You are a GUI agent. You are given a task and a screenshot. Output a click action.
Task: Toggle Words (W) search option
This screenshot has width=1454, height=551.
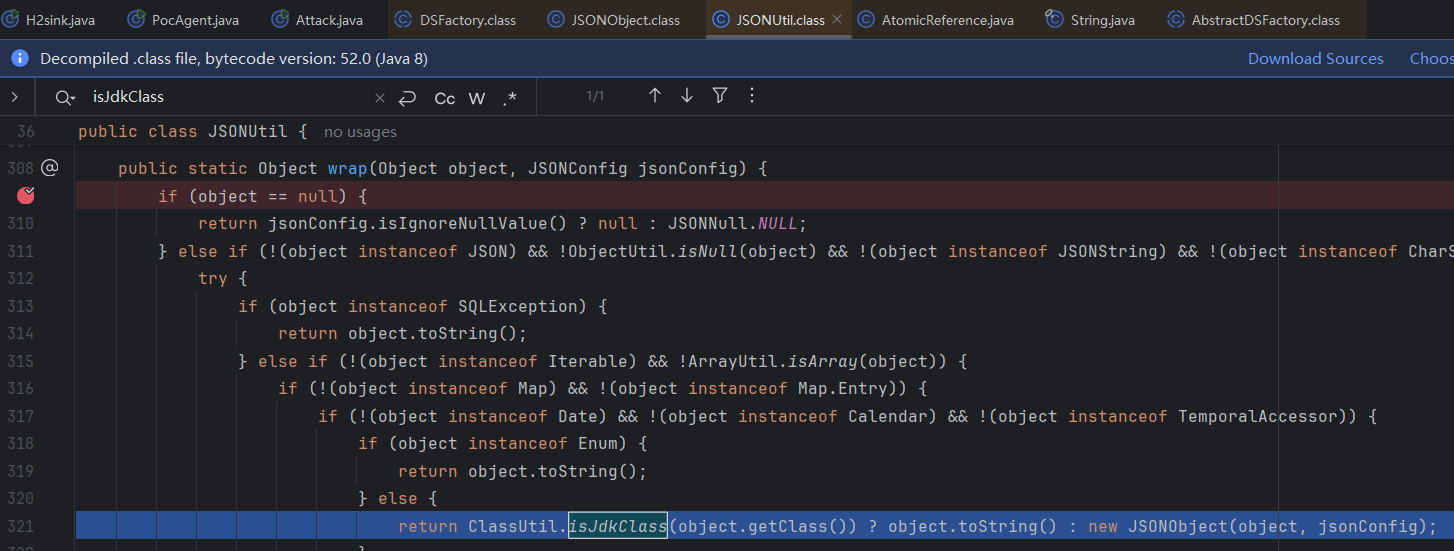click(x=477, y=98)
